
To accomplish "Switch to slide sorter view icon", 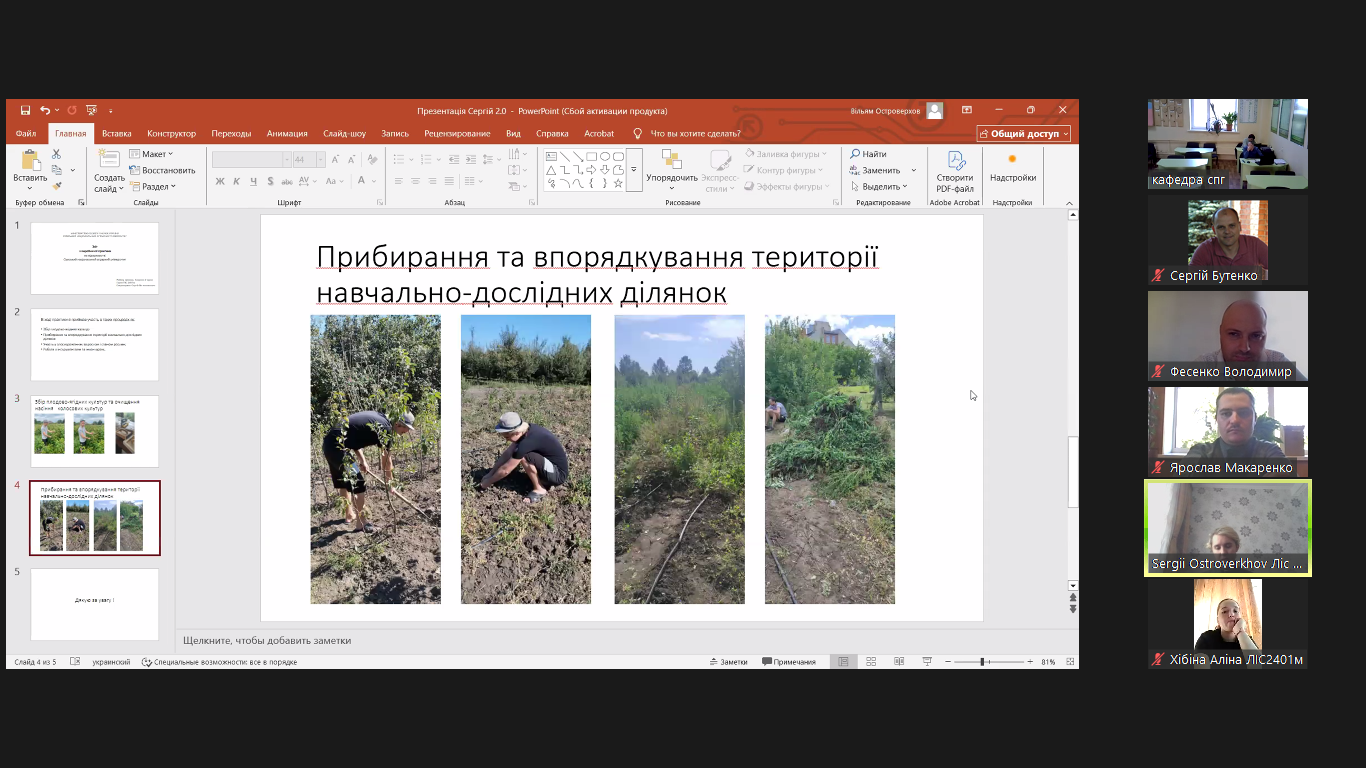I will 871,662.
